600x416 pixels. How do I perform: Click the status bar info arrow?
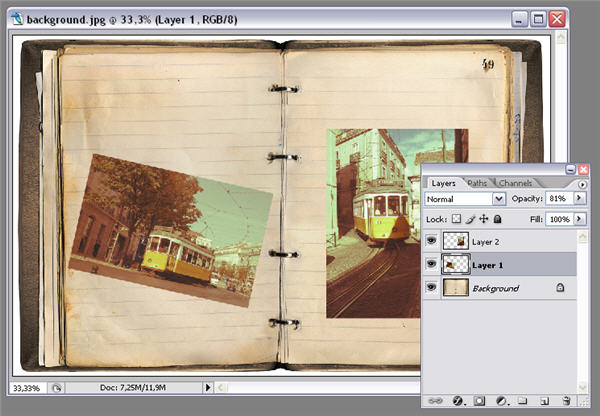click(208, 387)
